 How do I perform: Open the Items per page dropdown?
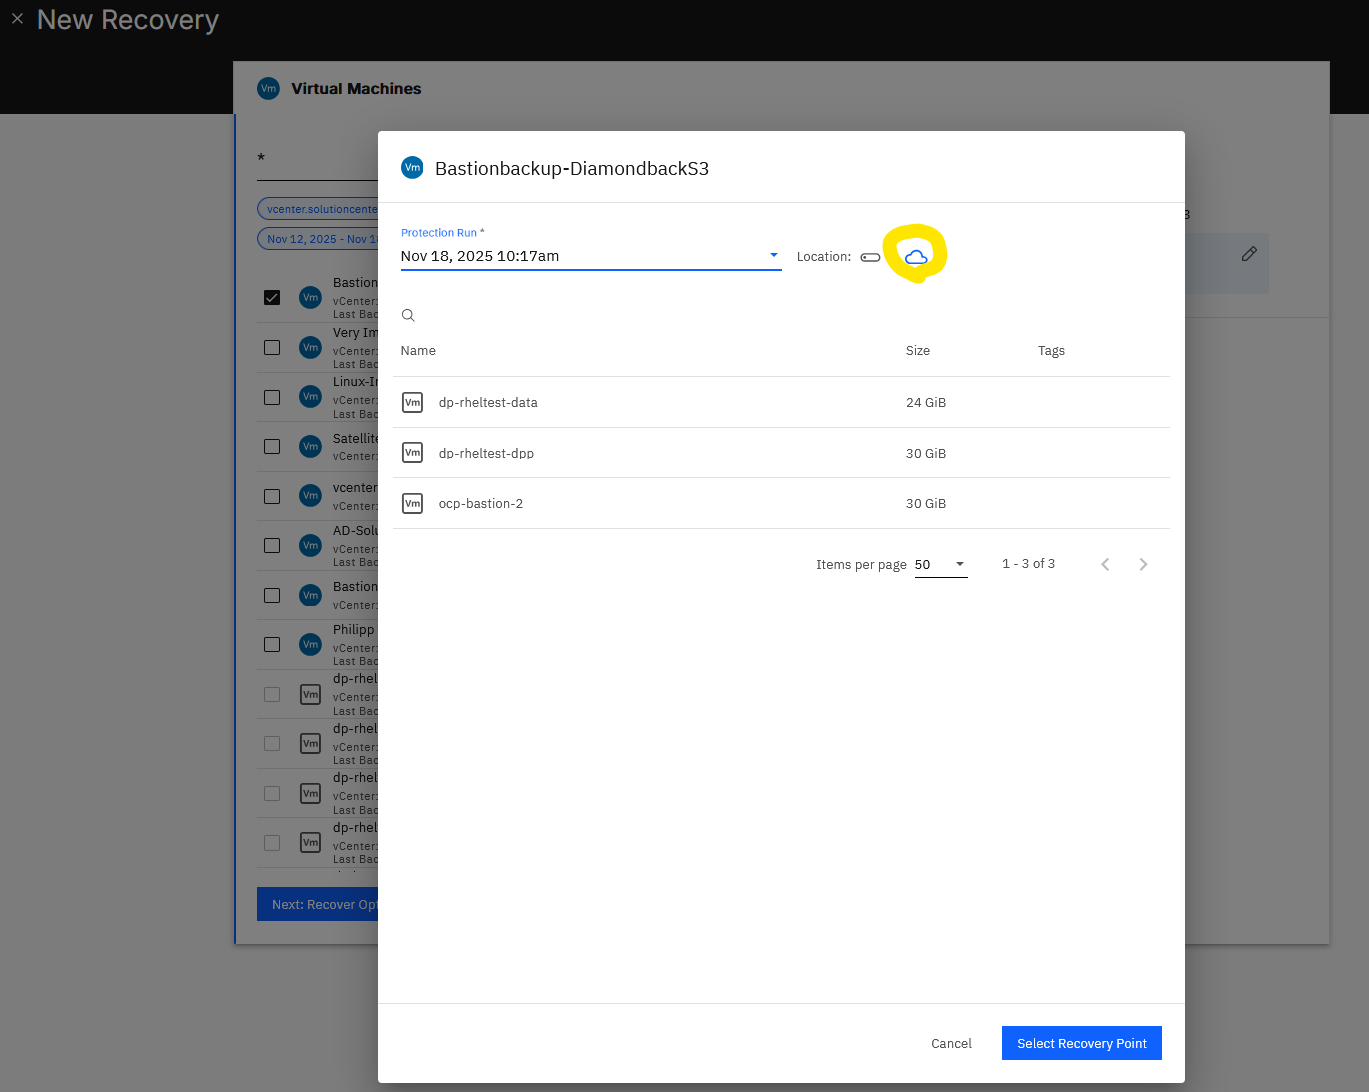tap(941, 564)
